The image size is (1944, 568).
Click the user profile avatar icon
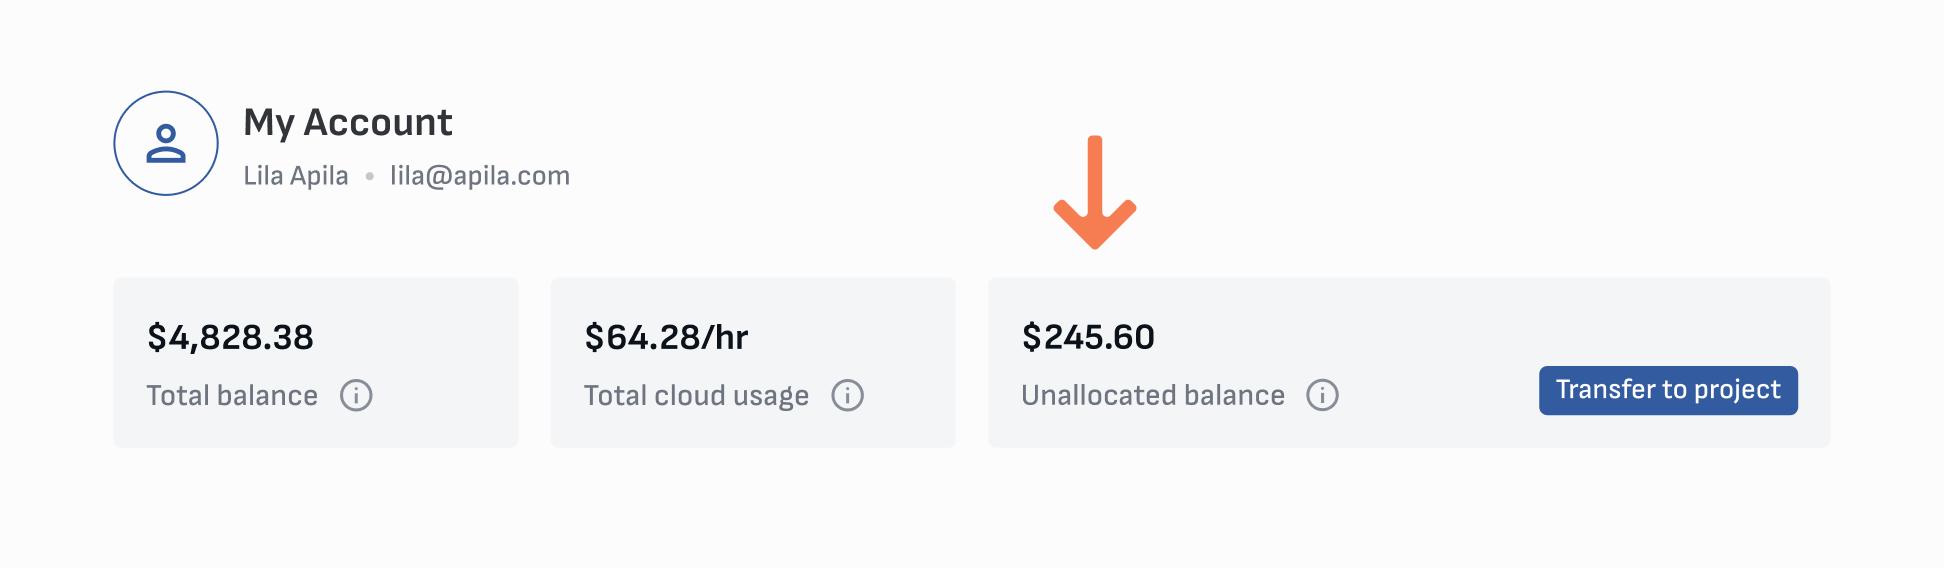tap(166, 143)
